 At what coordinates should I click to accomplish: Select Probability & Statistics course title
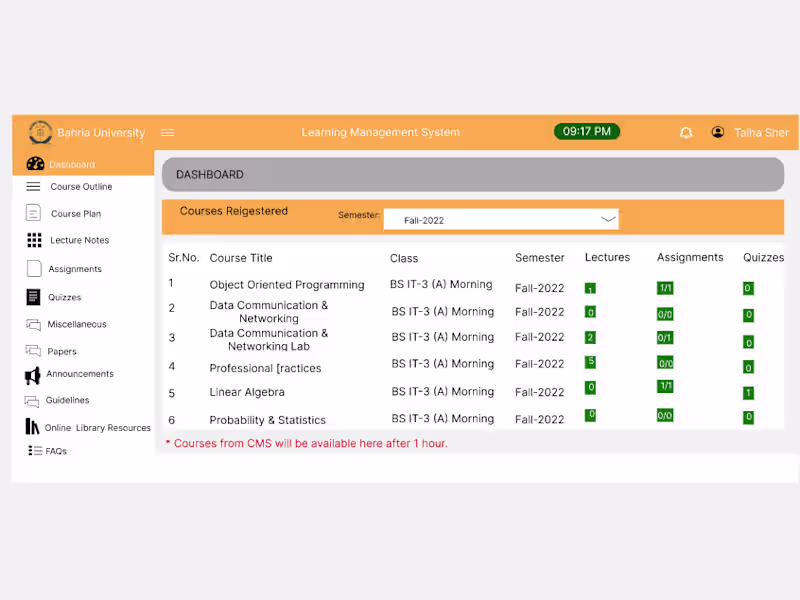(x=267, y=420)
